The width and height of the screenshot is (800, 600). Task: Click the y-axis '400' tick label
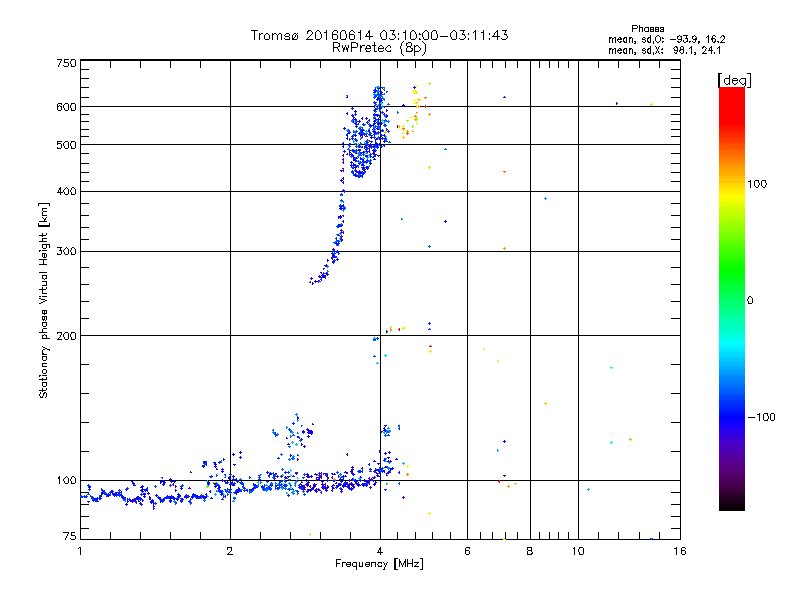pos(66,191)
